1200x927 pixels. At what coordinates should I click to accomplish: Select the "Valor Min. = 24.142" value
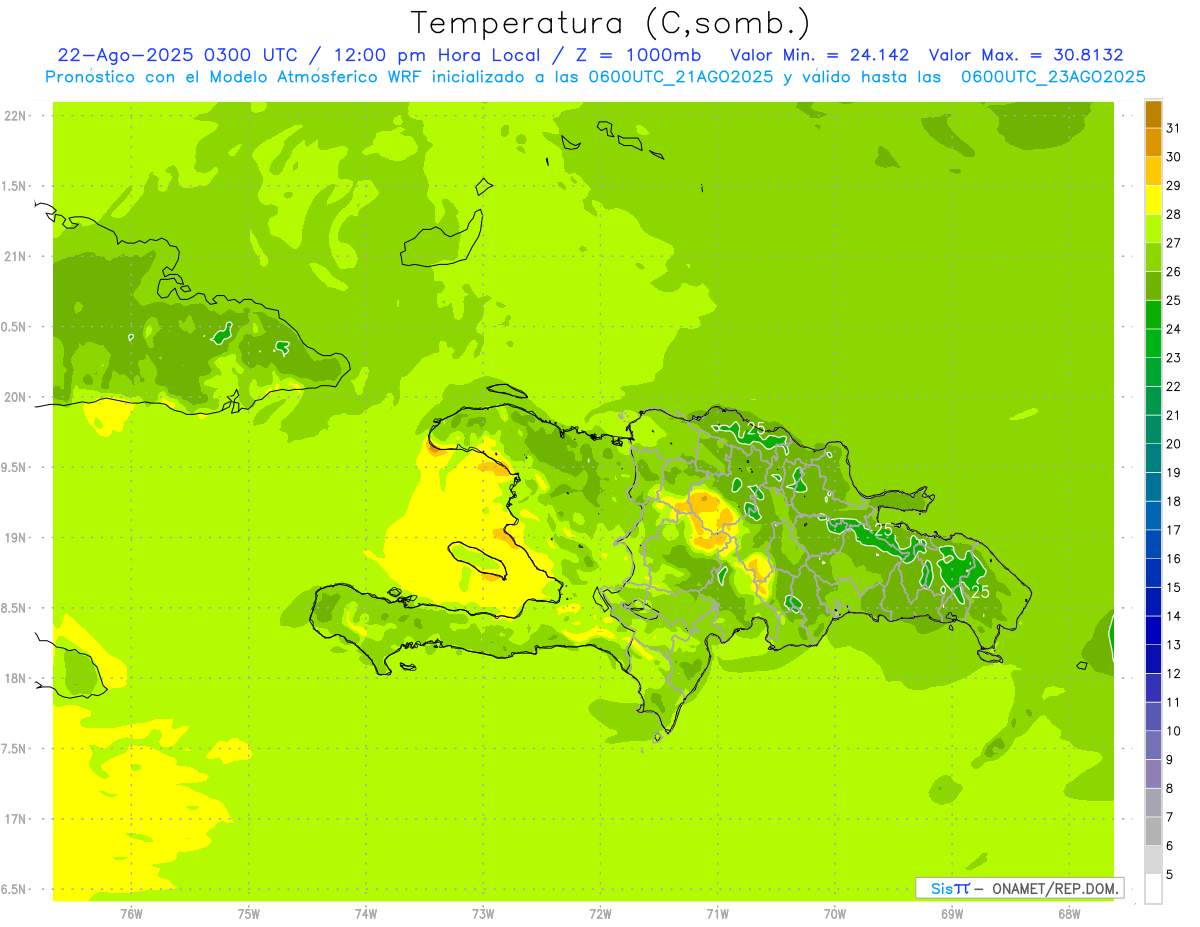click(x=820, y=55)
